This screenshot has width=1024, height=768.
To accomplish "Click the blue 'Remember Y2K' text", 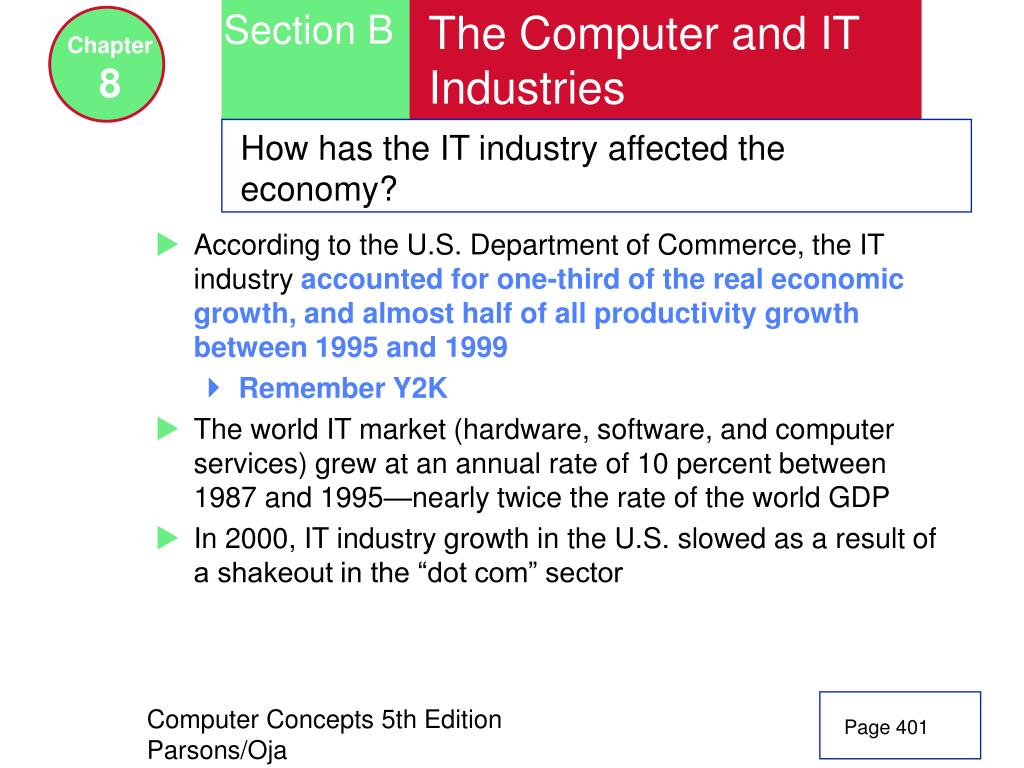I will point(343,388).
